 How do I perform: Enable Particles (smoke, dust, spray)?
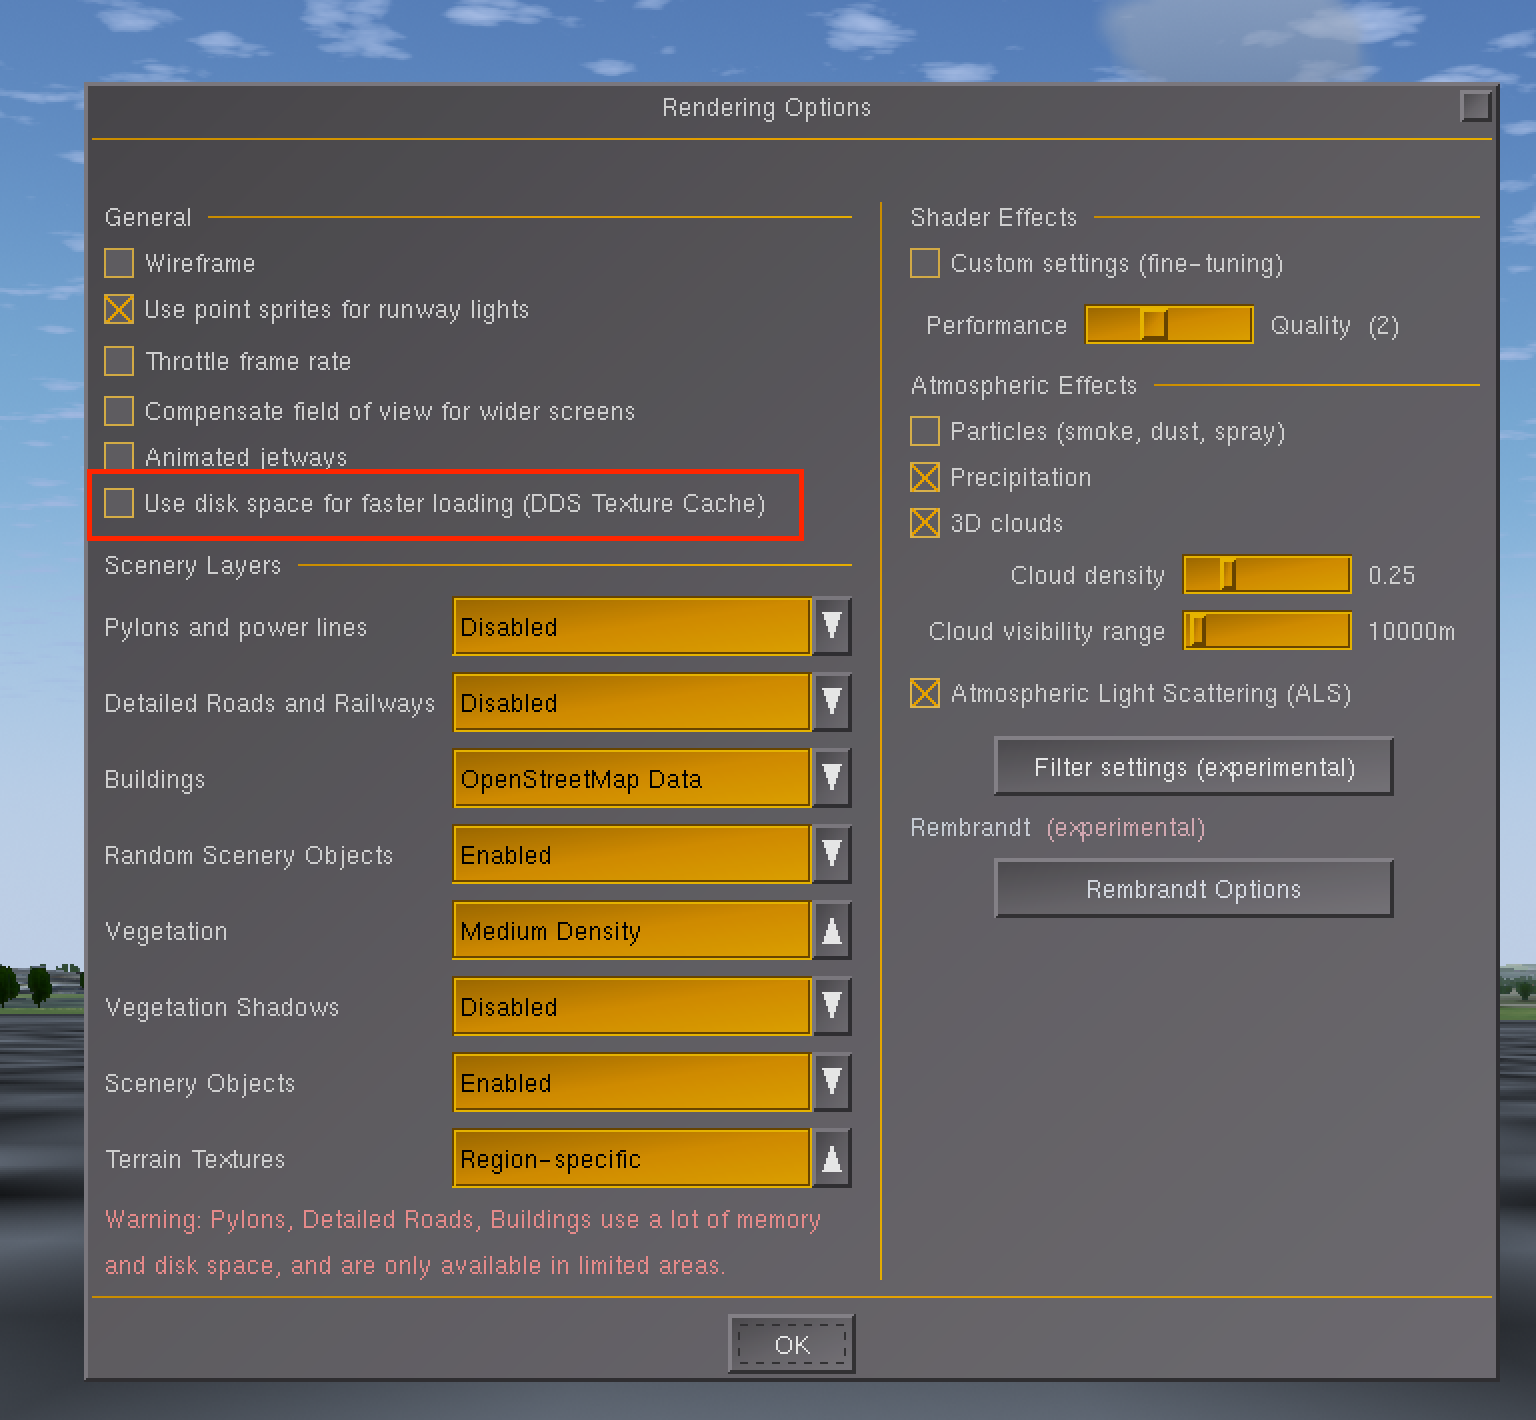click(925, 431)
